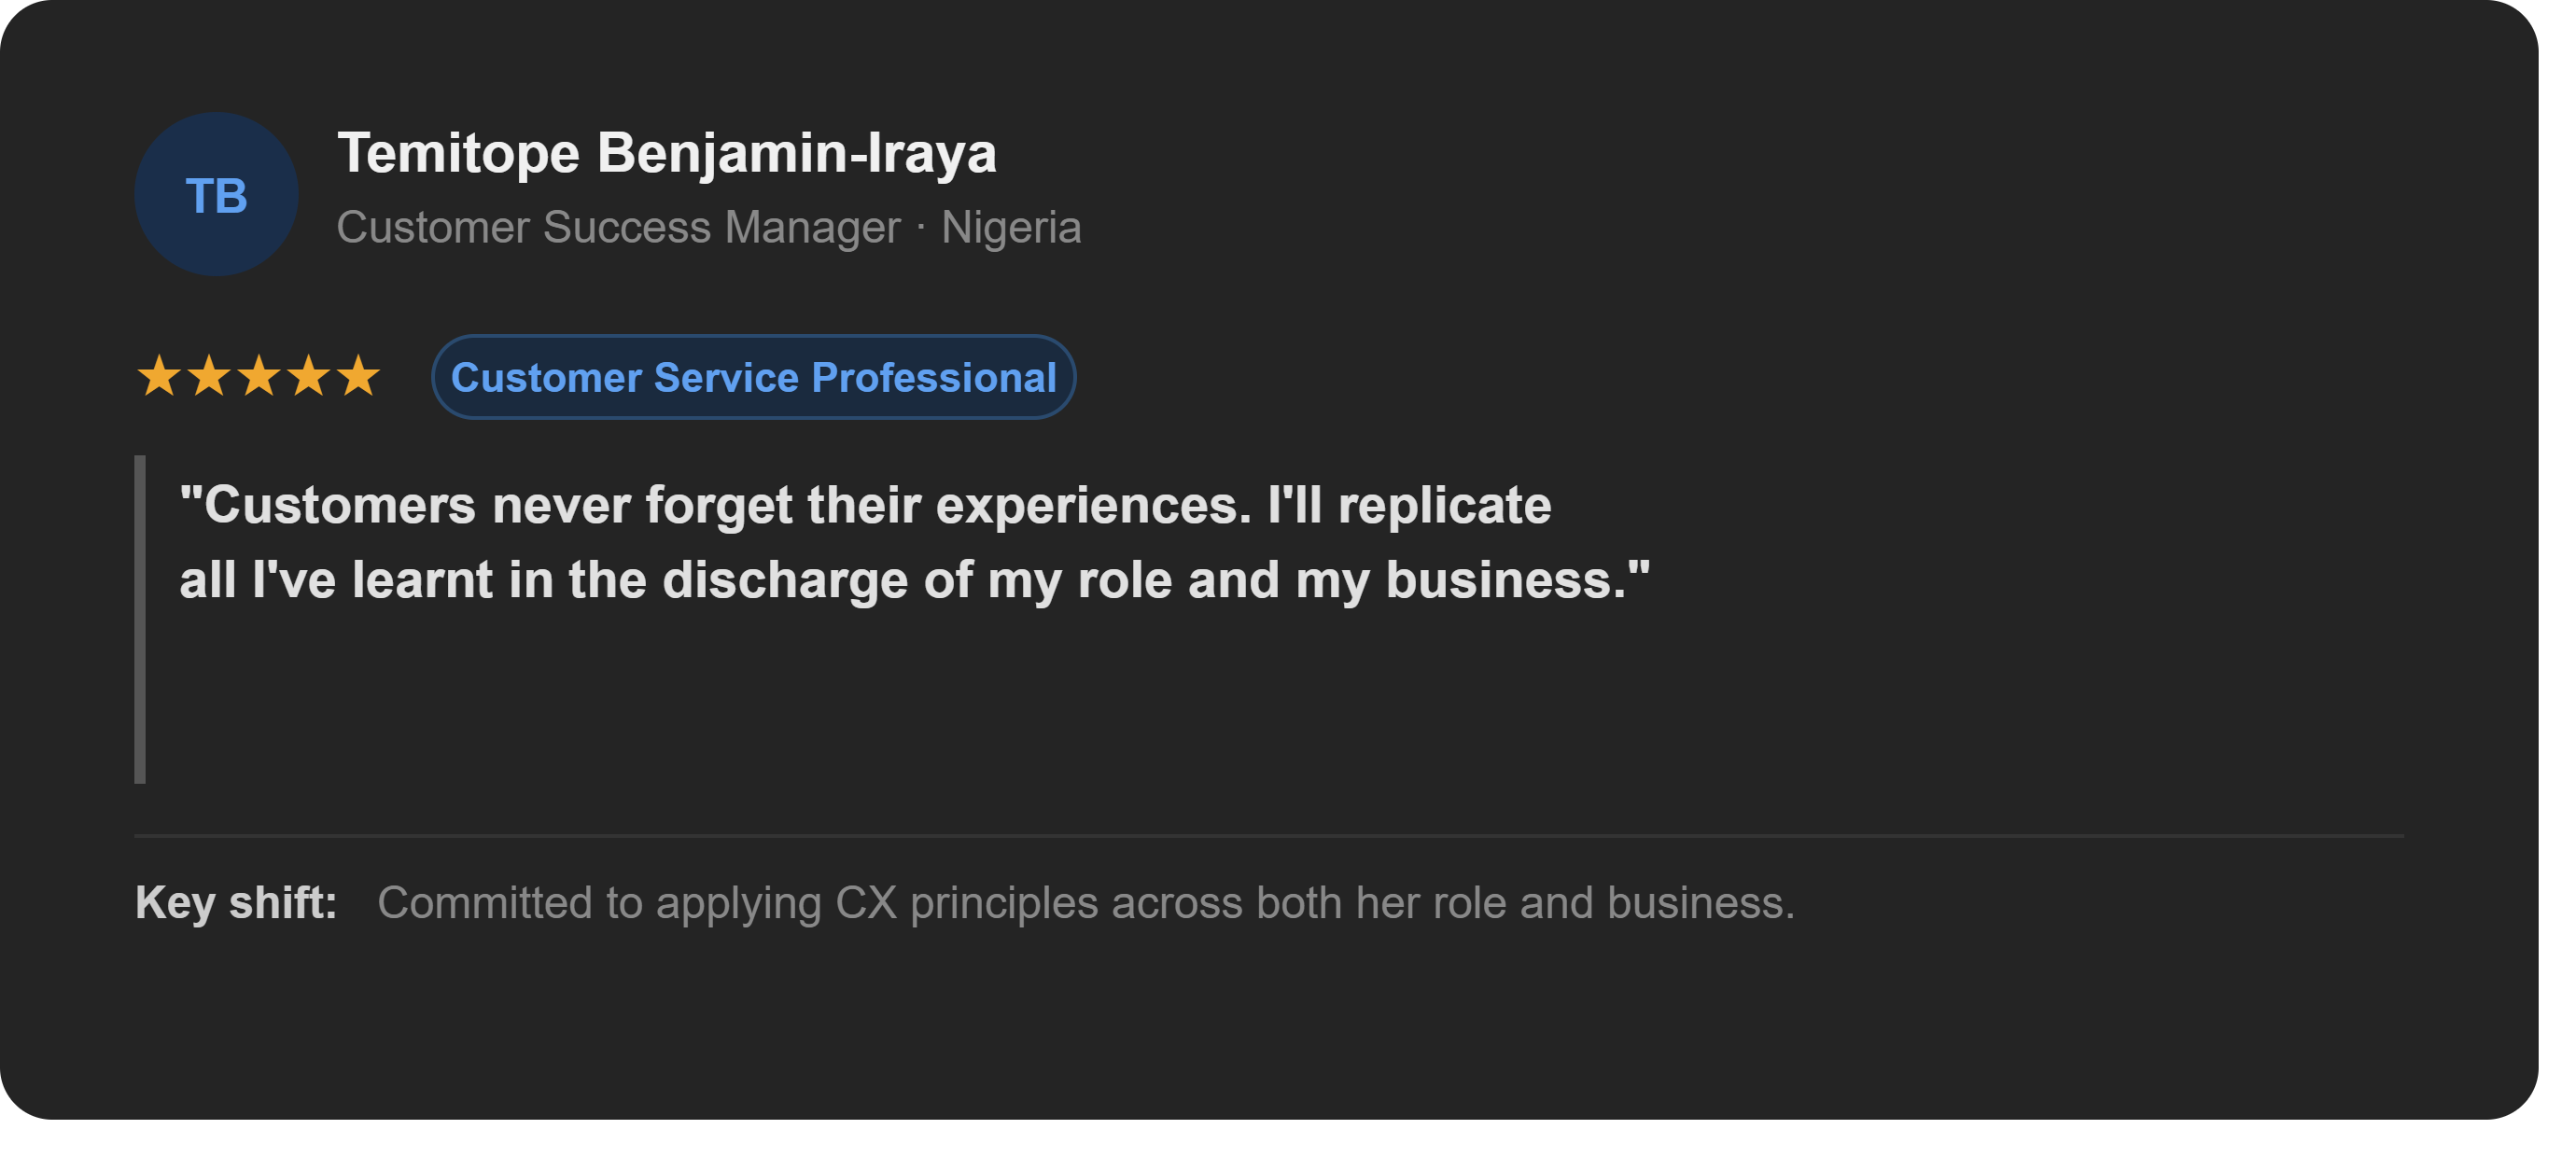Click the third rating star
The image size is (2576, 1157).
259,377
